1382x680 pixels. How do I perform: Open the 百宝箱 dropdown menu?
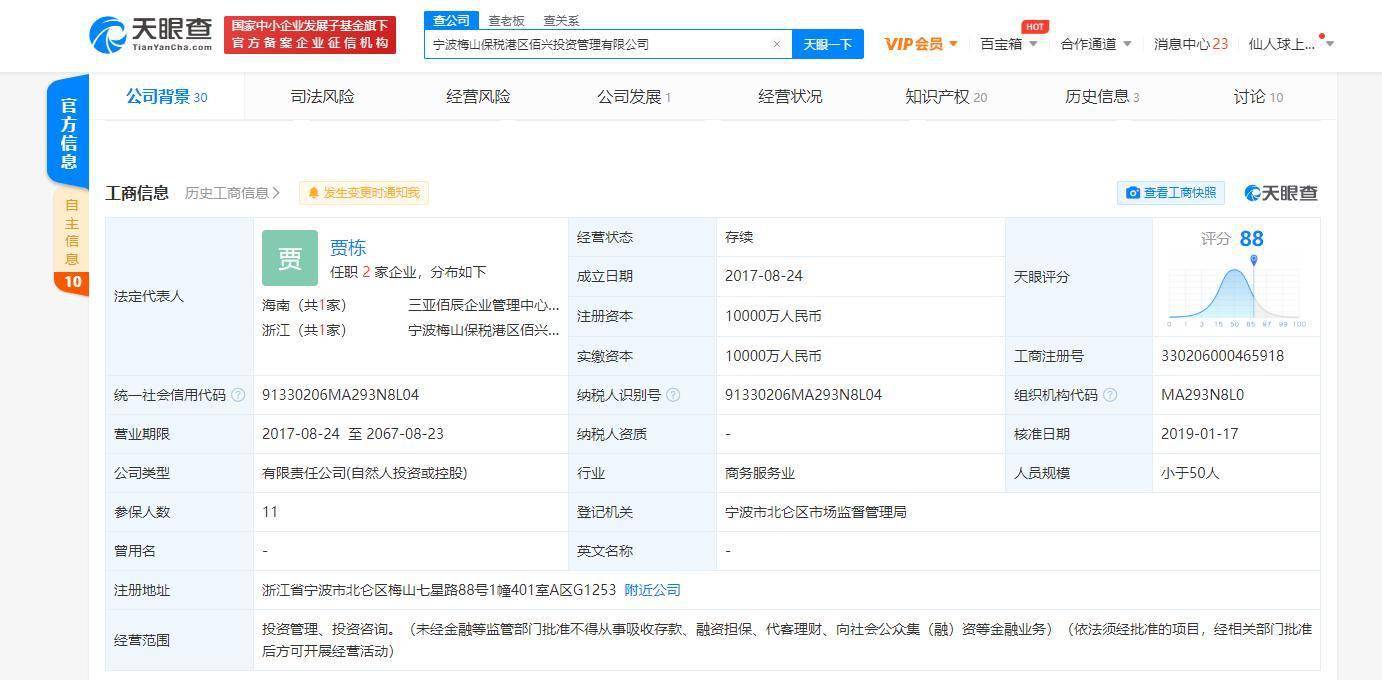click(x=1008, y=44)
